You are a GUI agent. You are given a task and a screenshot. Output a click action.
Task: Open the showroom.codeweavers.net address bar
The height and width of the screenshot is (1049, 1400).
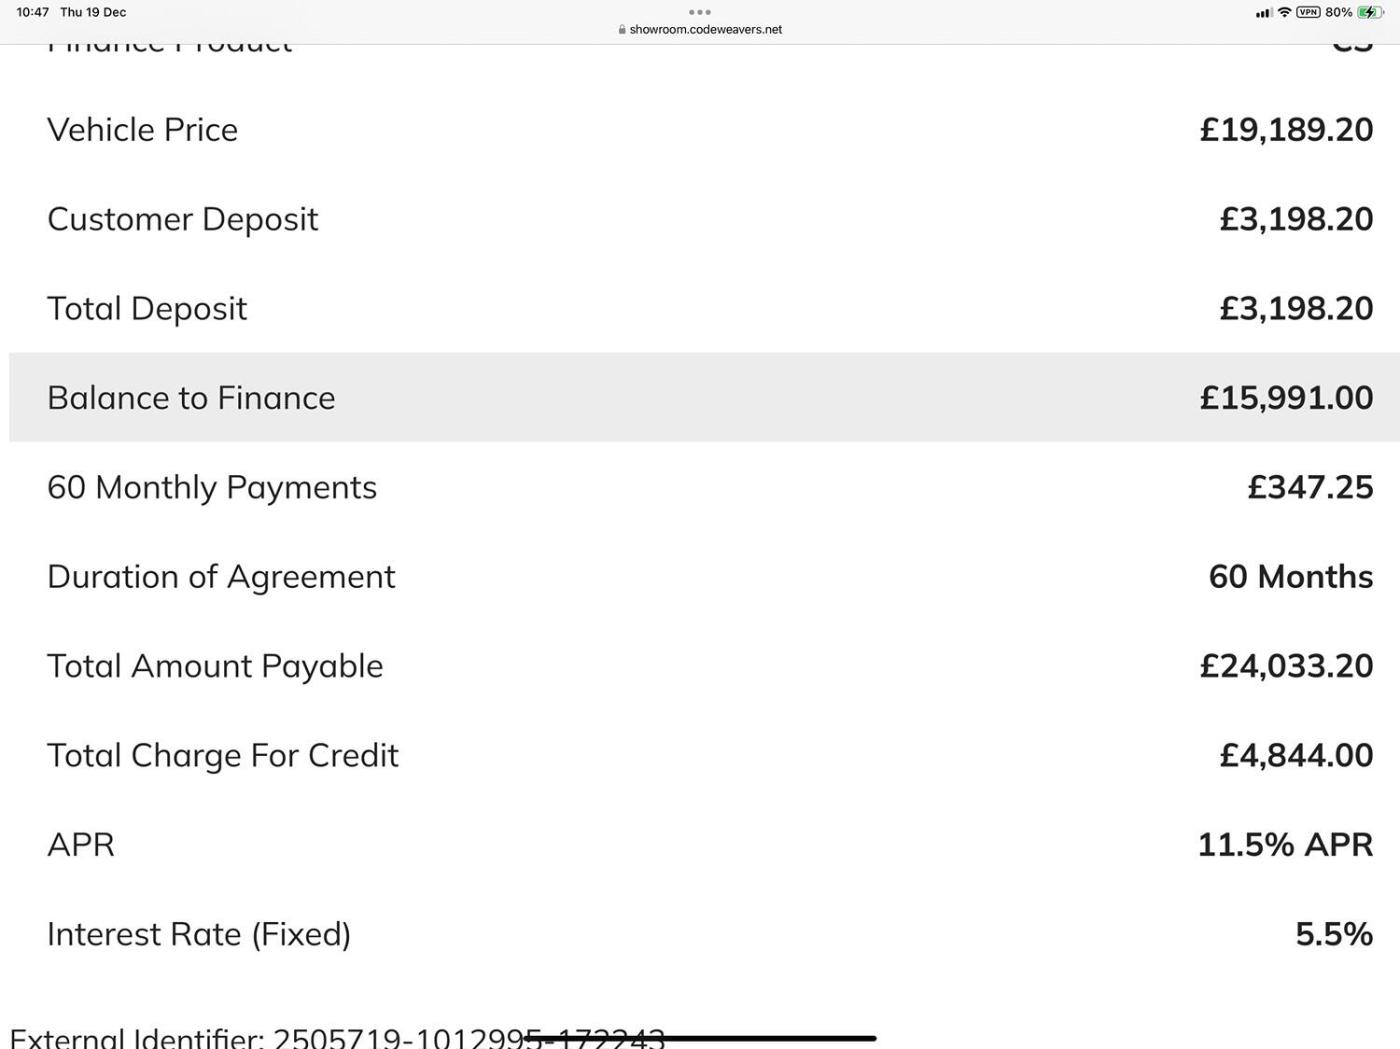[705, 30]
